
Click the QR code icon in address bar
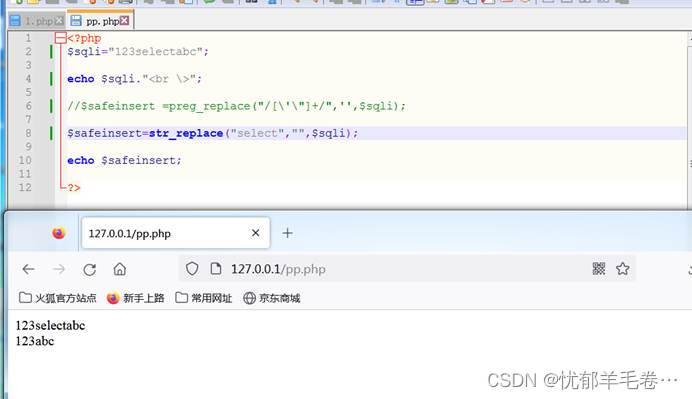[x=599, y=268]
